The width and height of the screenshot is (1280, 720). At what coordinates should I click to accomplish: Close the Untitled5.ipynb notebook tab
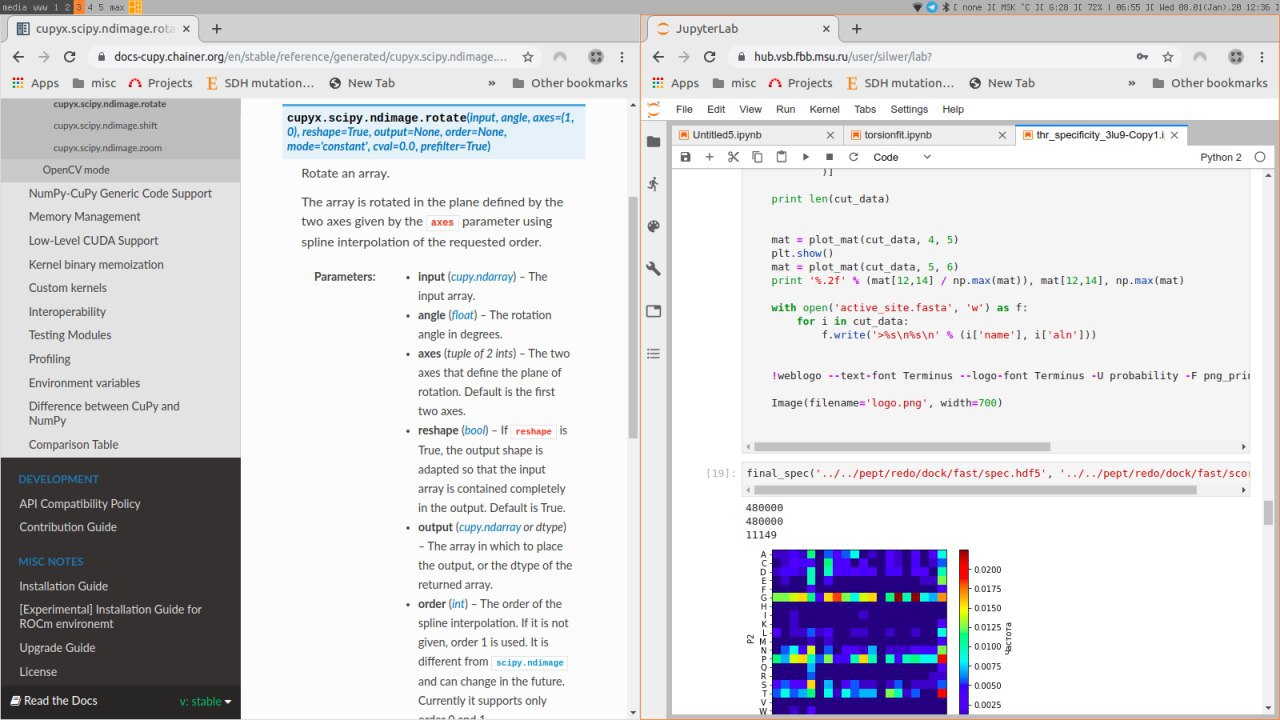coord(829,134)
